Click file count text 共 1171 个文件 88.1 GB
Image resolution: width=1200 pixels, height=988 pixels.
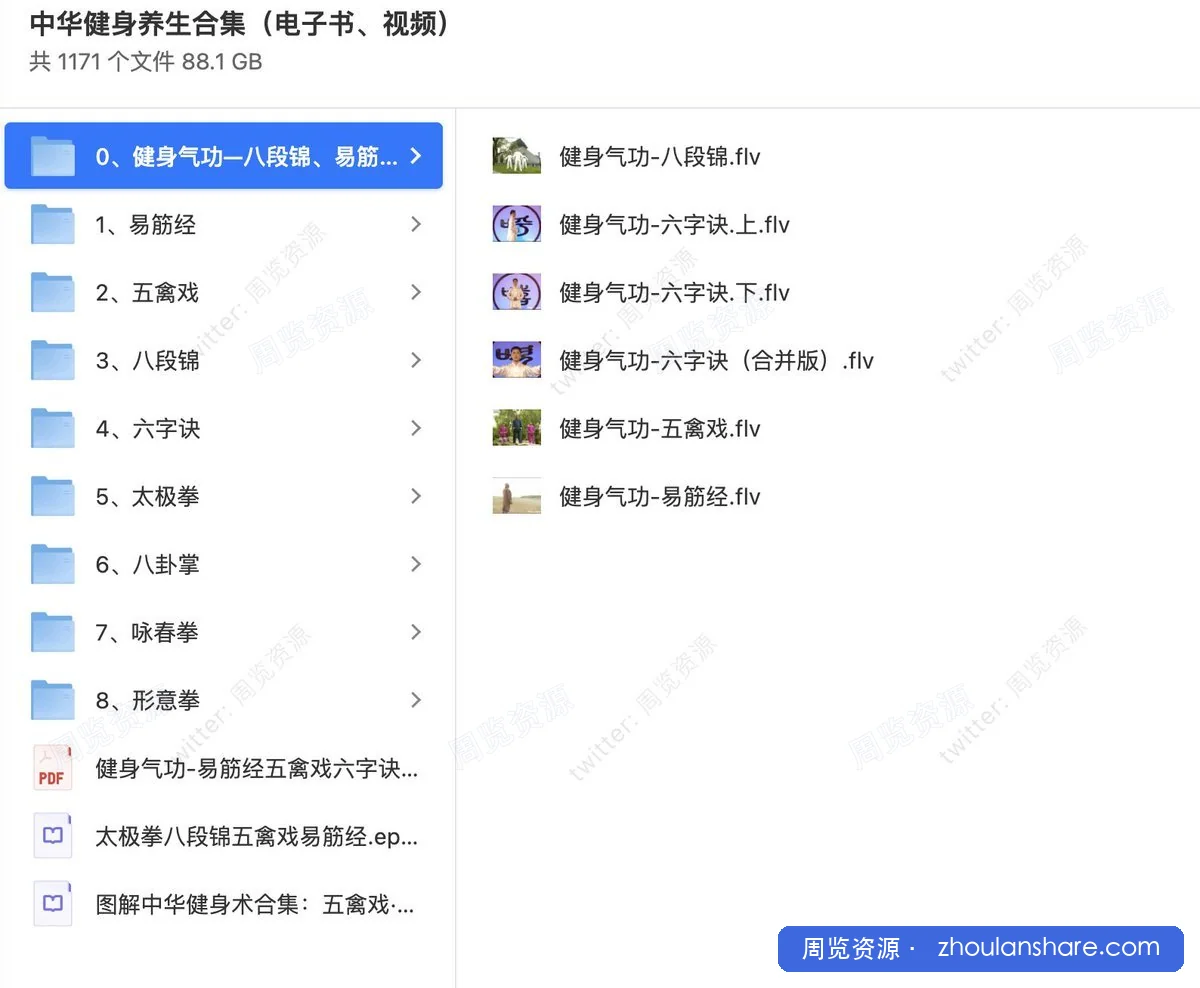[x=146, y=62]
